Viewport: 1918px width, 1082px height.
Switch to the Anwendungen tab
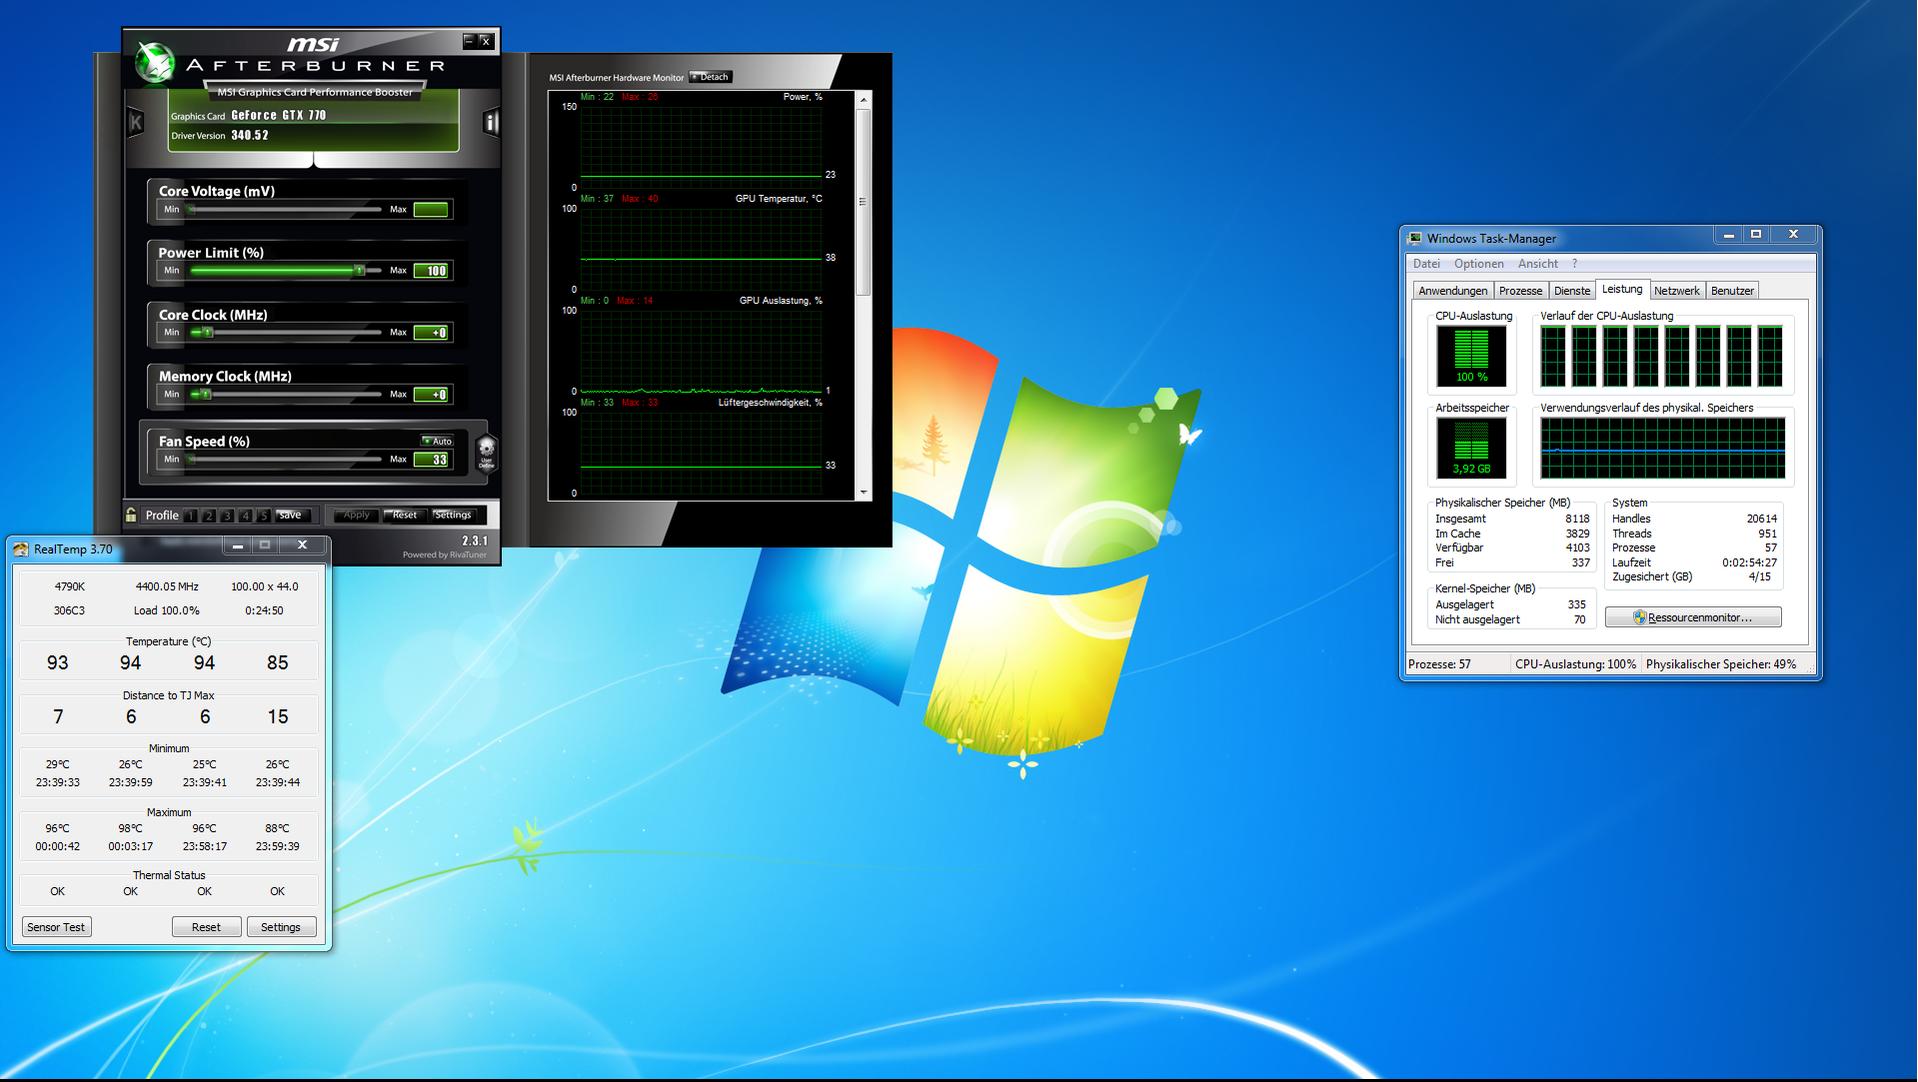tap(1452, 291)
